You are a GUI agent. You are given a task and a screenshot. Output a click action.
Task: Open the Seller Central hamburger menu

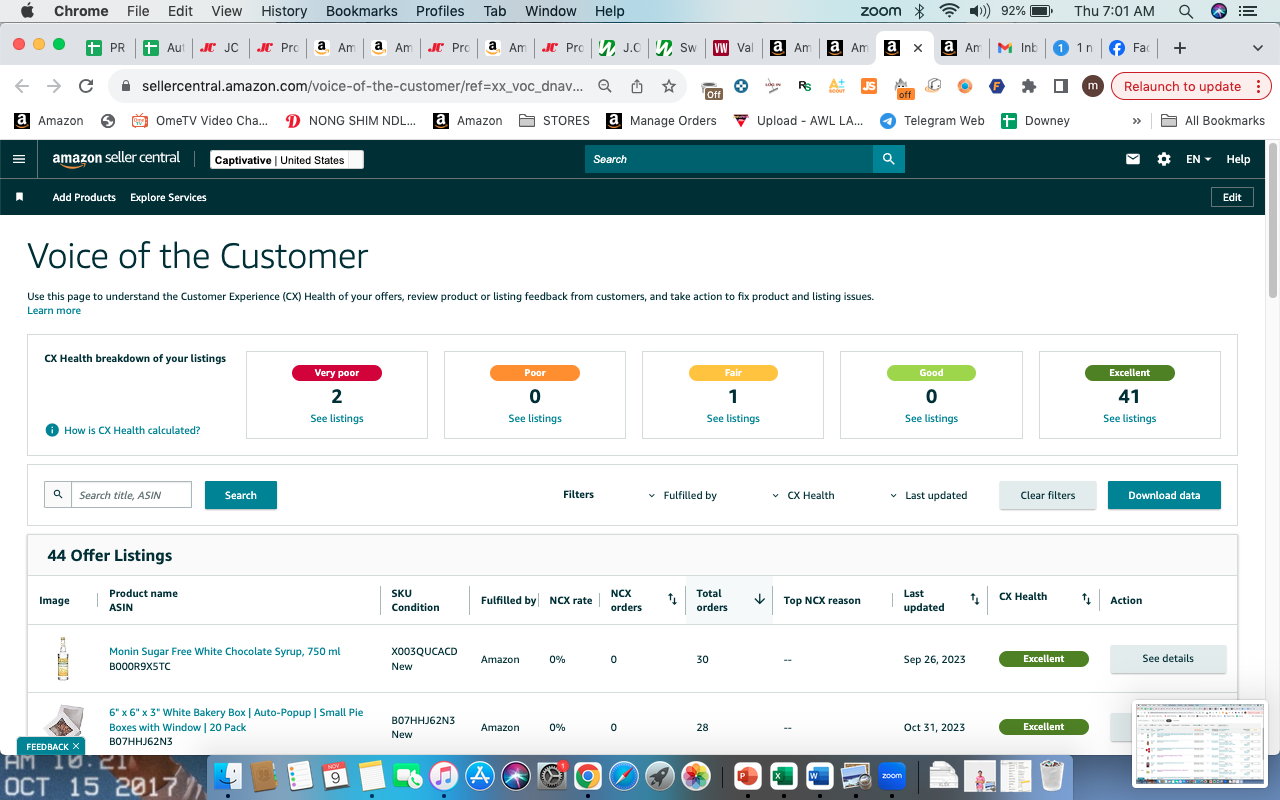click(x=19, y=159)
